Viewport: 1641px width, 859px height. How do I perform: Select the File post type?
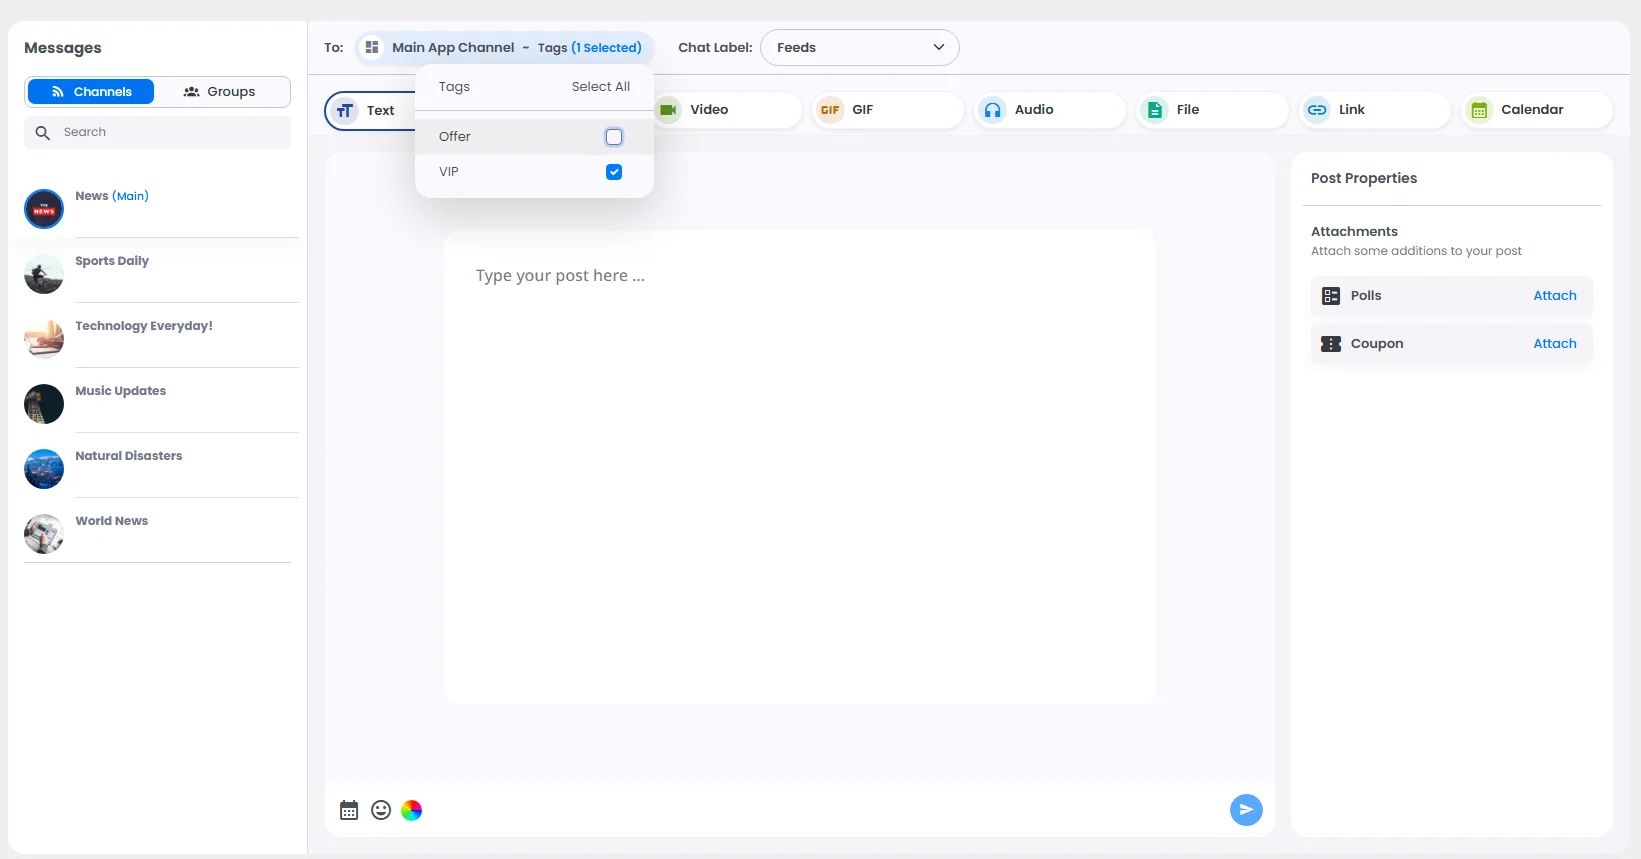pos(1212,110)
